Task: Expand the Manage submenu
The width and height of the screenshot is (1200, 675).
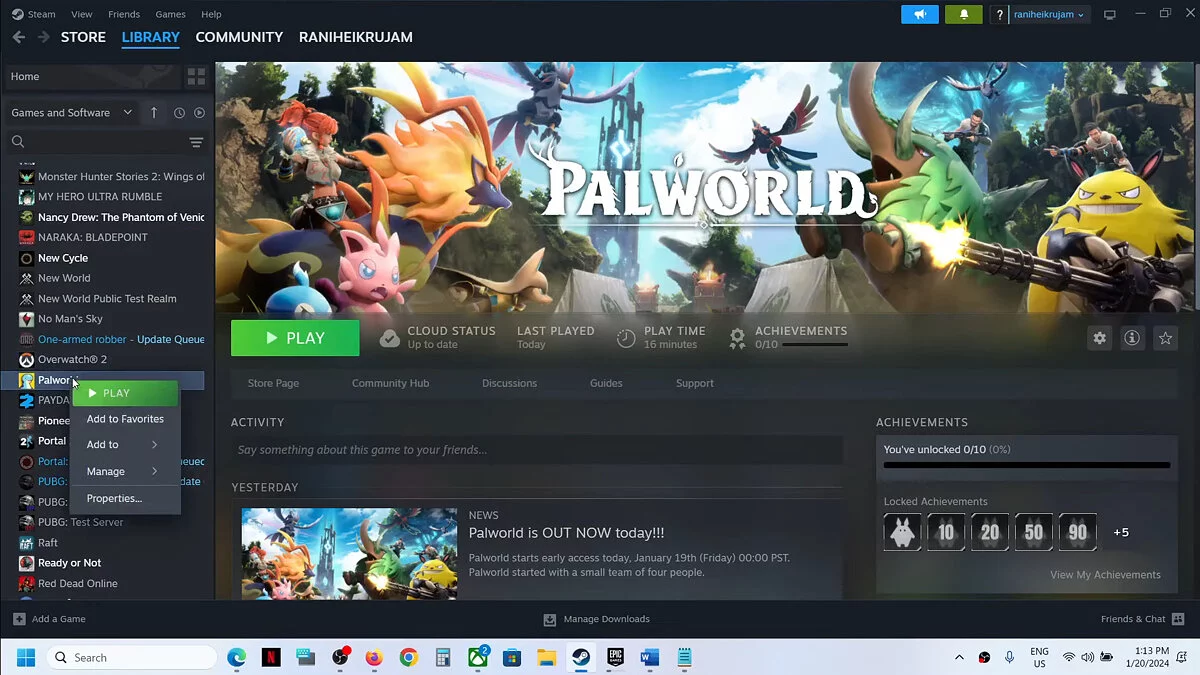Action: [125, 471]
